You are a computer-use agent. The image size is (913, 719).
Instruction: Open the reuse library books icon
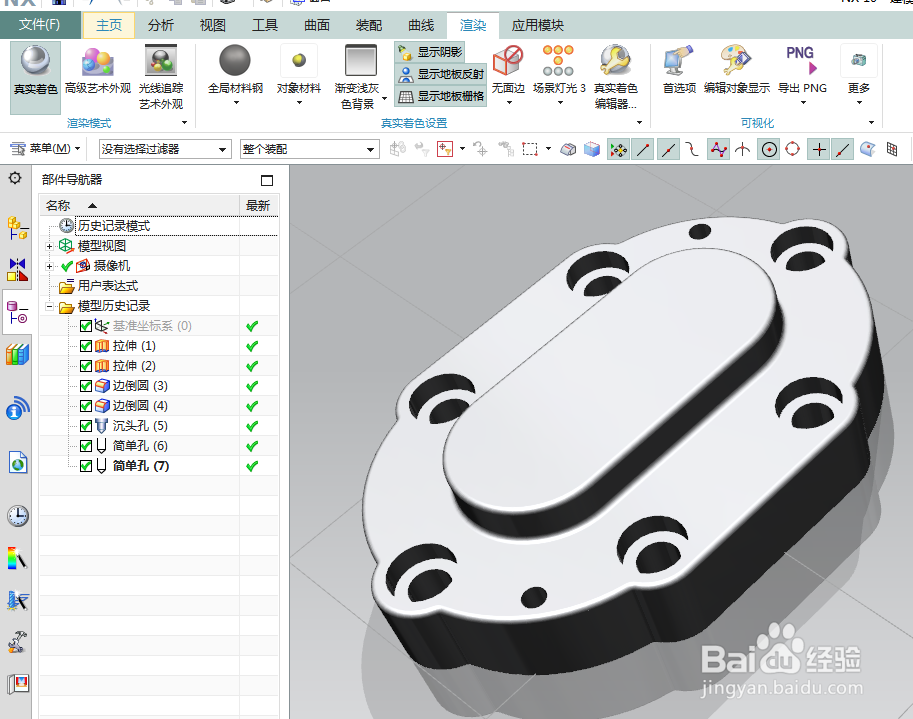tap(17, 355)
